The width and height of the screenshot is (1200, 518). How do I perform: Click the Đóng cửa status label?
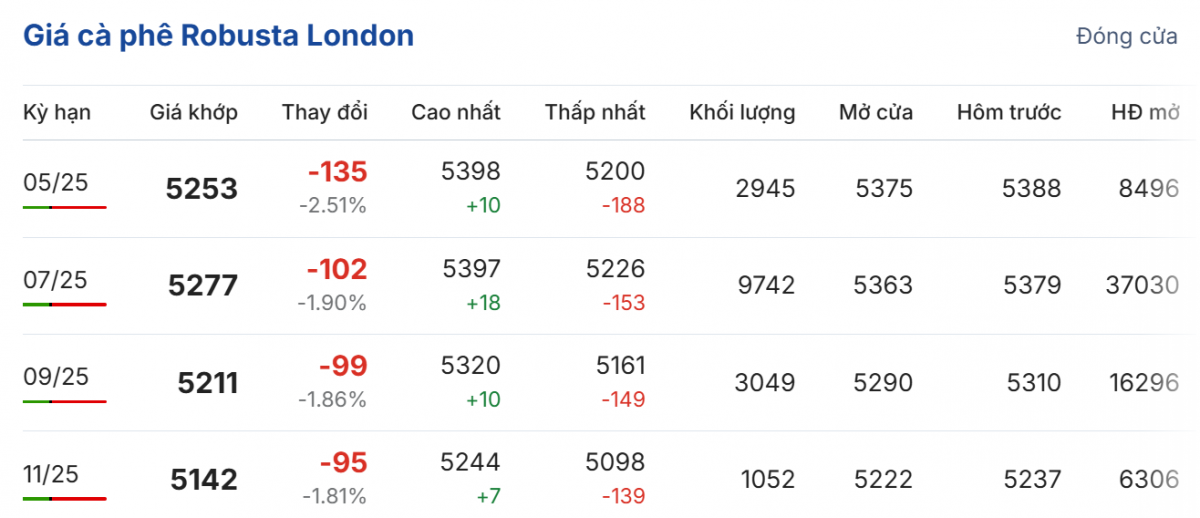click(1127, 37)
